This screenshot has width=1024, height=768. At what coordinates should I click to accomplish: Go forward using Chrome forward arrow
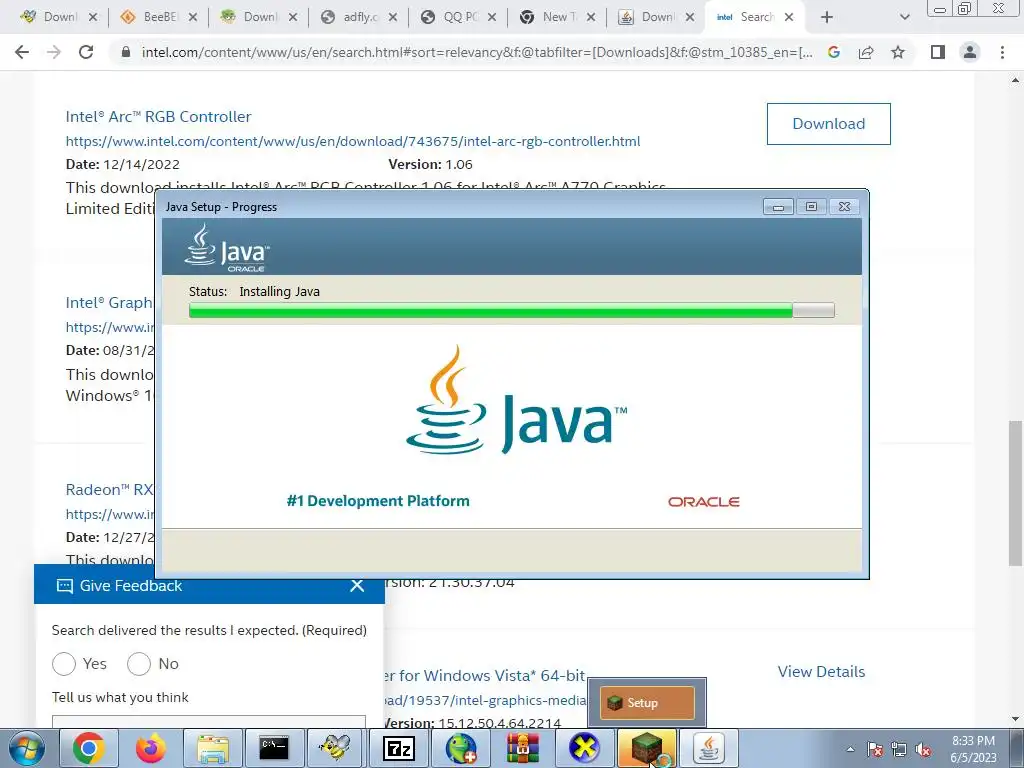point(54,52)
